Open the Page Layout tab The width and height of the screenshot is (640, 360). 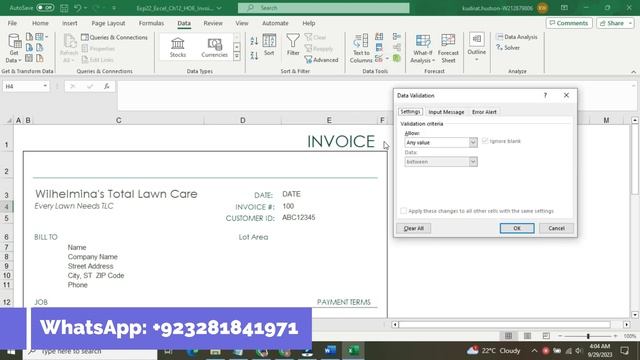point(108,23)
